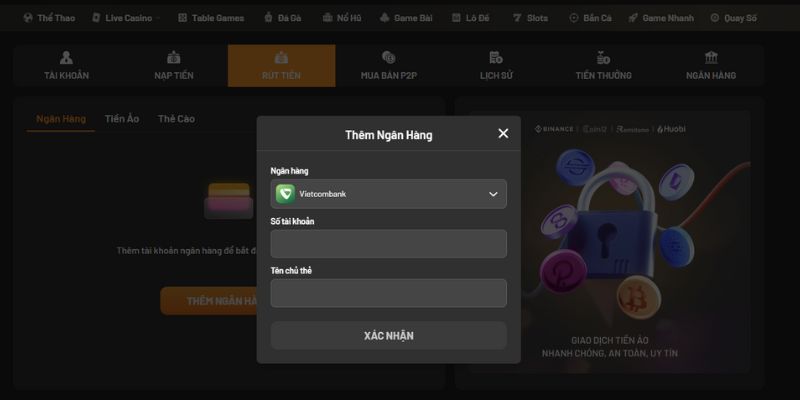This screenshot has width=800, height=400.
Task: Switch to the Tiền Ảo tab
Action: click(122, 119)
